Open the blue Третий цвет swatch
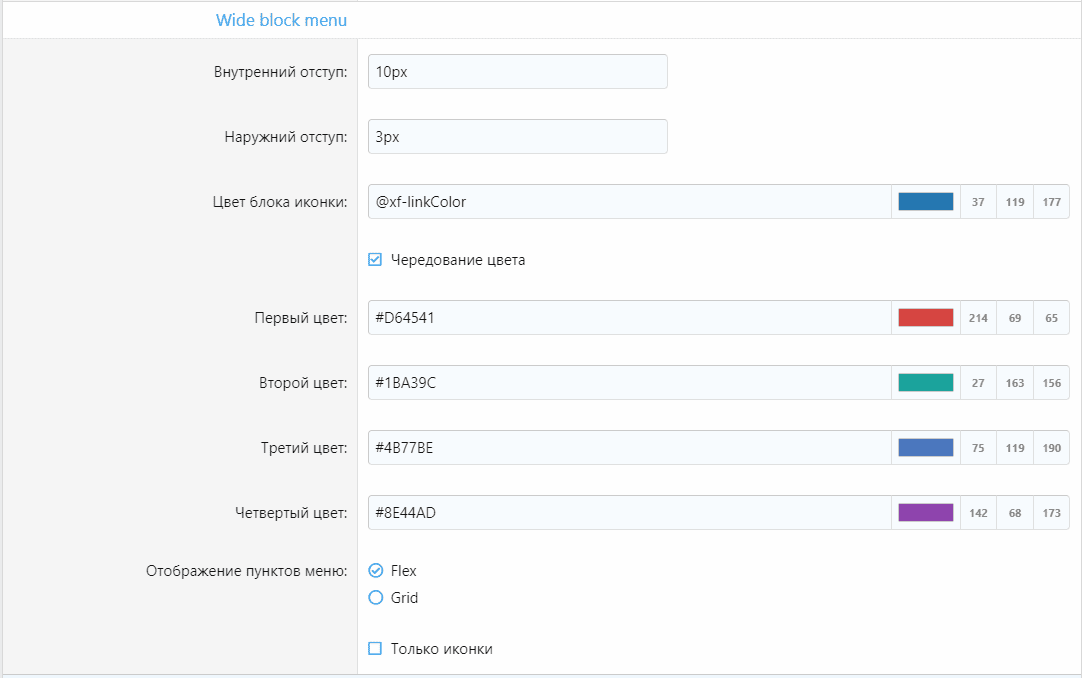This screenshot has height=678, width=1082. 925,448
